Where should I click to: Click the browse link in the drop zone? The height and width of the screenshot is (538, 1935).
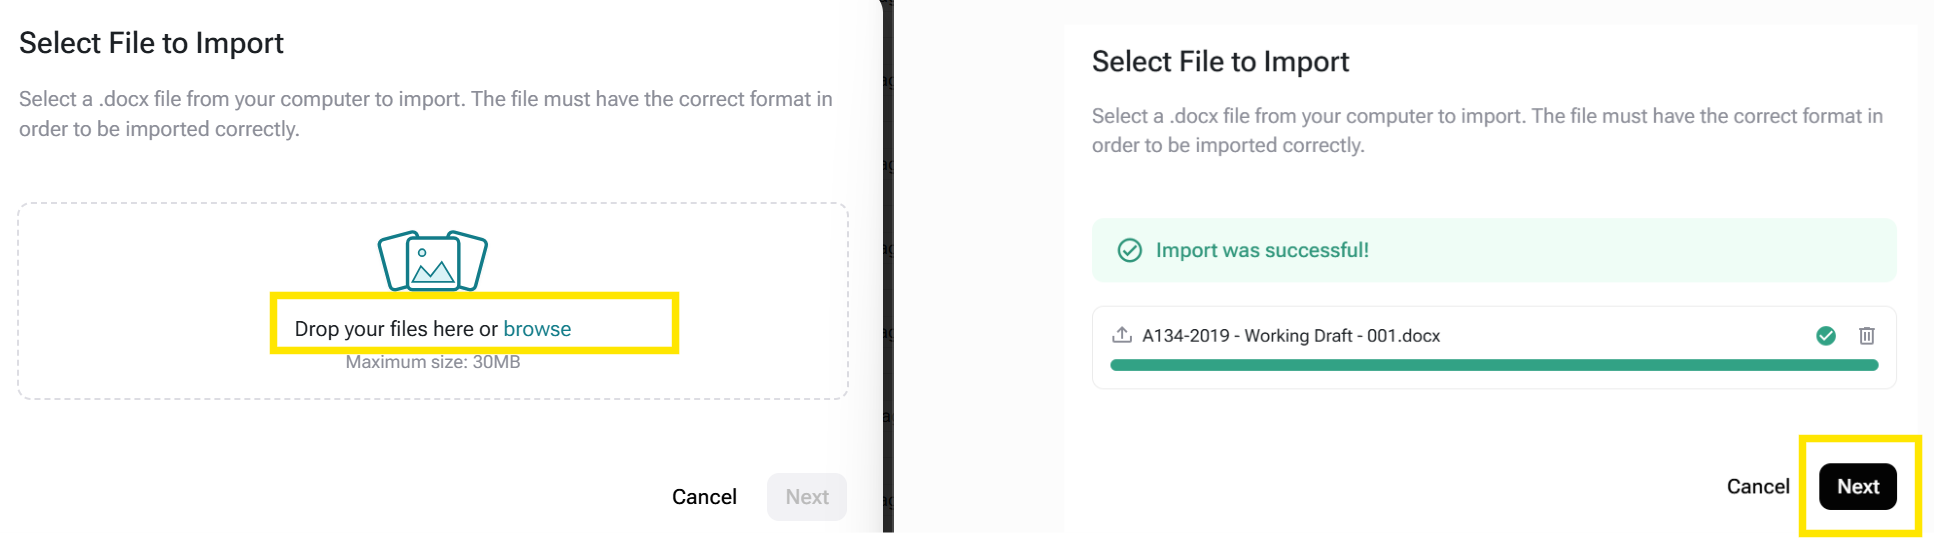click(x=537, y=329)
